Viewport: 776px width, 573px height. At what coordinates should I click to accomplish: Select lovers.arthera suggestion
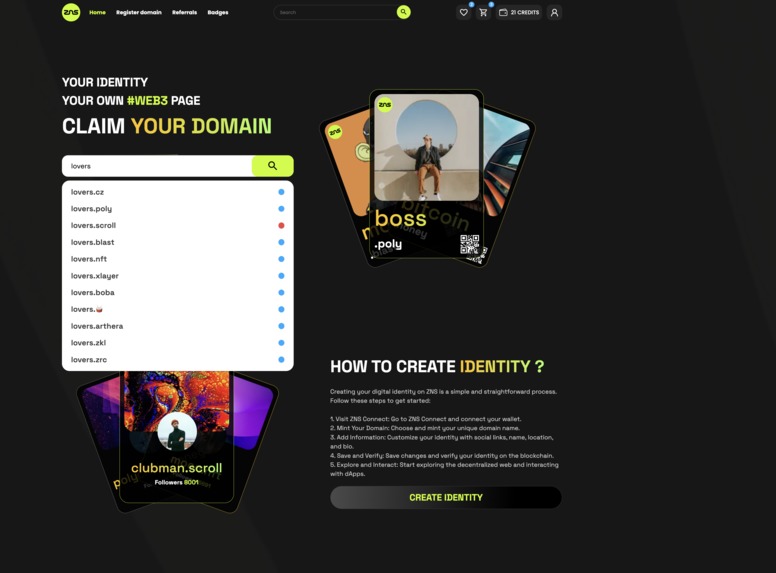pyautogui.click(x=178, y=326)
